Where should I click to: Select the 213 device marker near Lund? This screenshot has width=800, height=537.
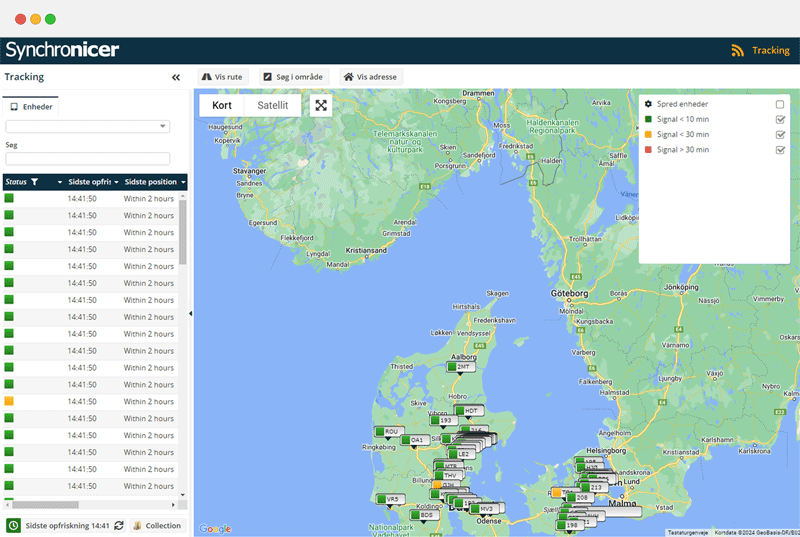pos(593,487)
